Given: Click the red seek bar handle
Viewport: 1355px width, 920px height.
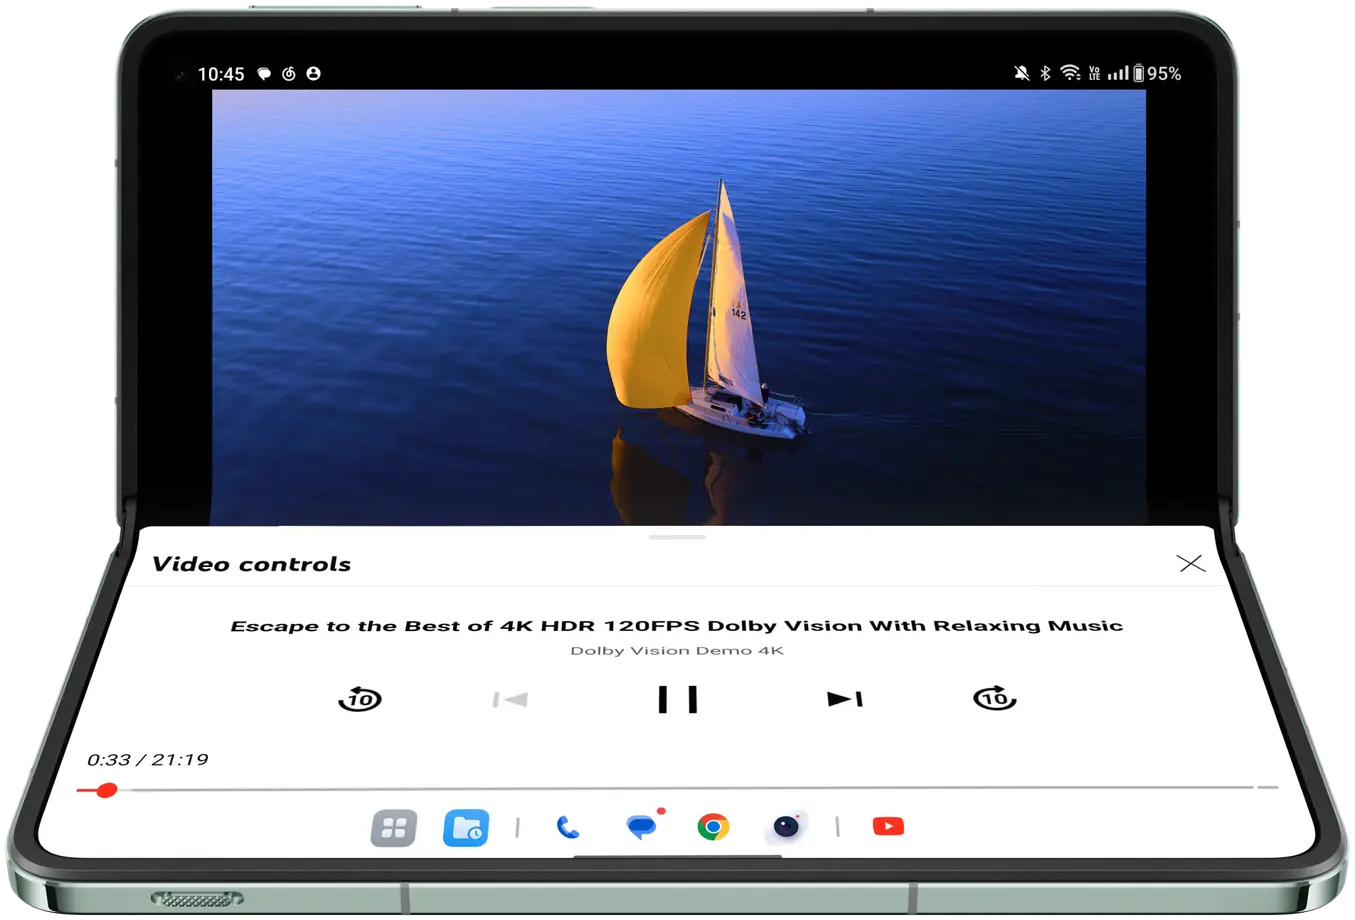Looking at the screenshot, I should pyautogui.click(x=106, y=790).
